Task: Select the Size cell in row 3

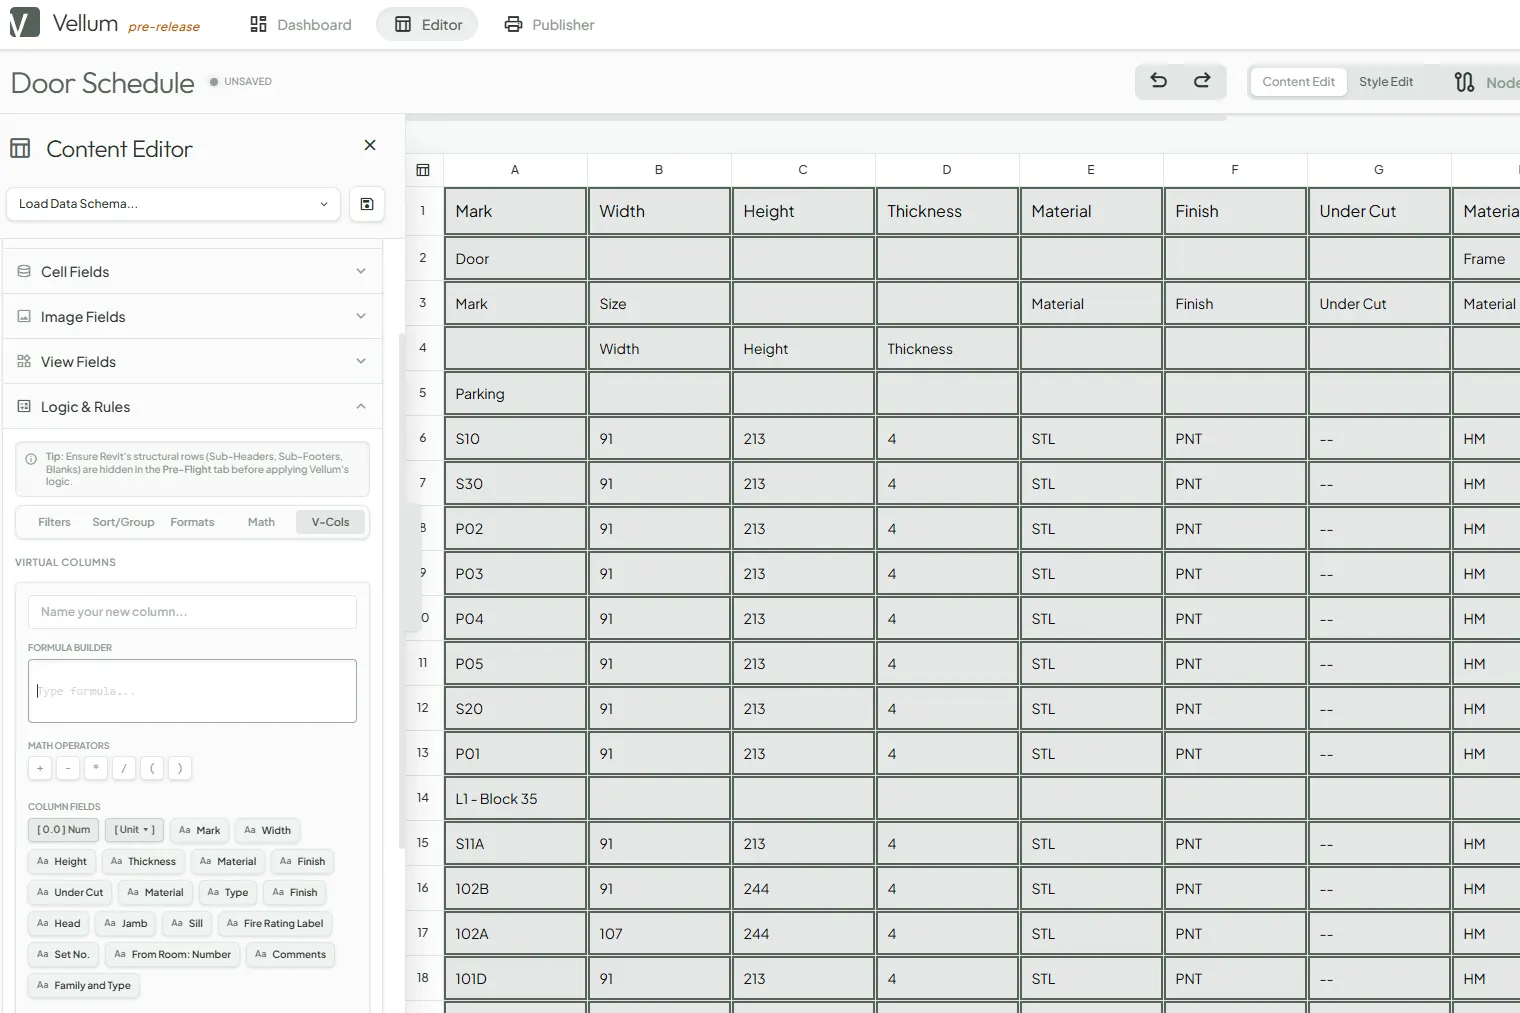Action: click(659, 304)
